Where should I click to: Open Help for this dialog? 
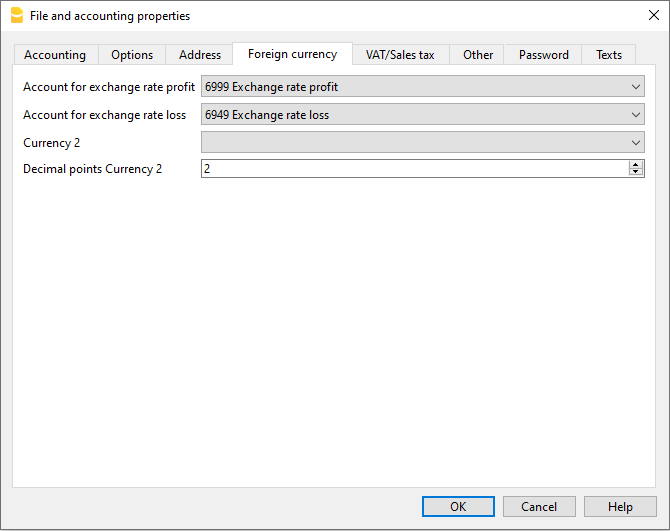click(620, 507)
